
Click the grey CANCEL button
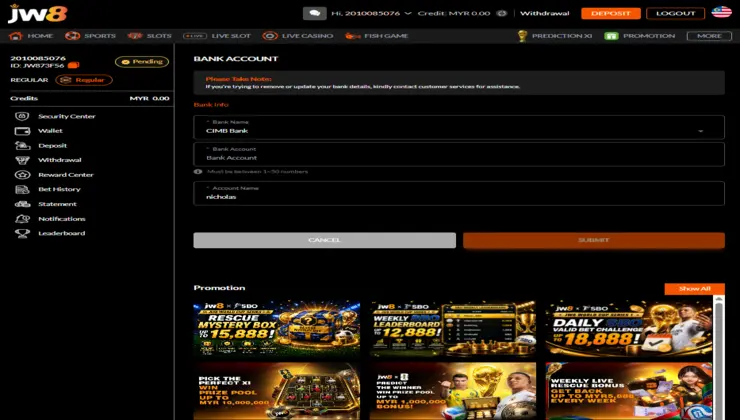coord(325,240)
